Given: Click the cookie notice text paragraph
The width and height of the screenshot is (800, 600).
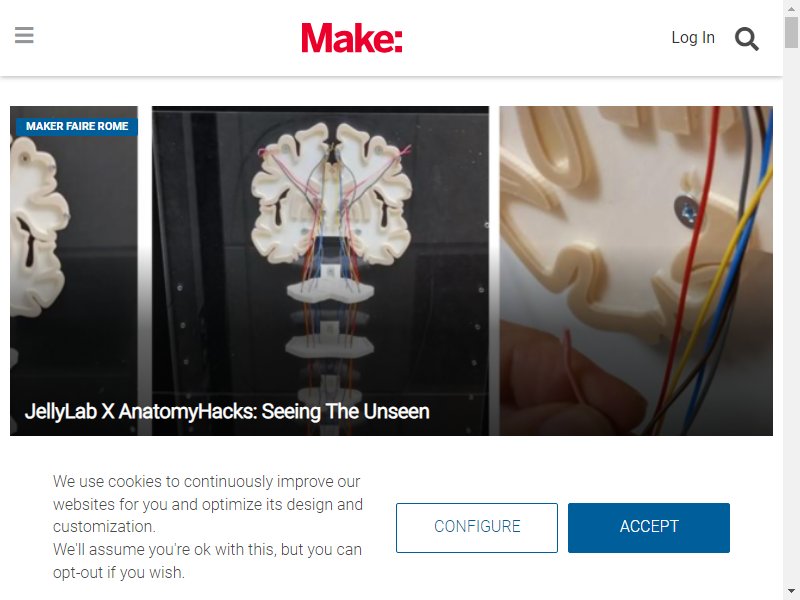Looking at the screenshot, I should (208, 527).
